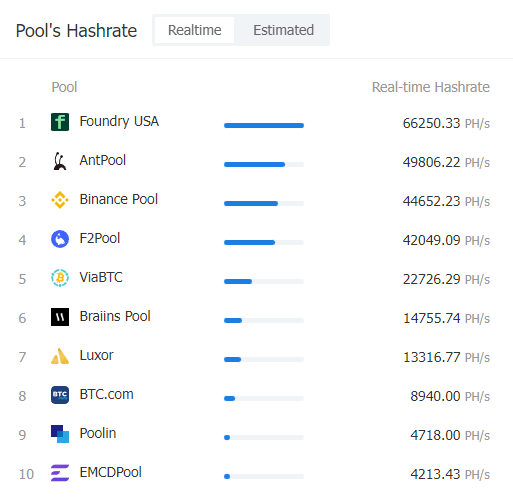
Task: Open the AntPool pool link
Action: pos(103,160)
